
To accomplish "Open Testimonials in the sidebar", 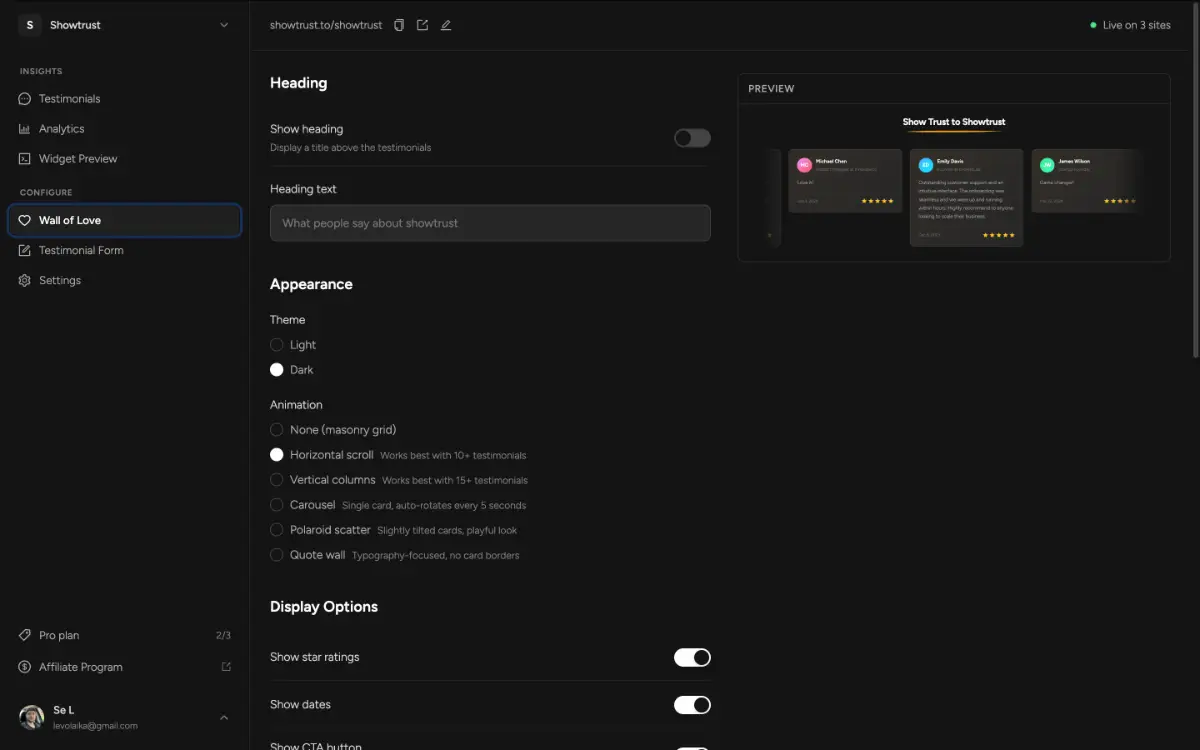I will [125, 99].
